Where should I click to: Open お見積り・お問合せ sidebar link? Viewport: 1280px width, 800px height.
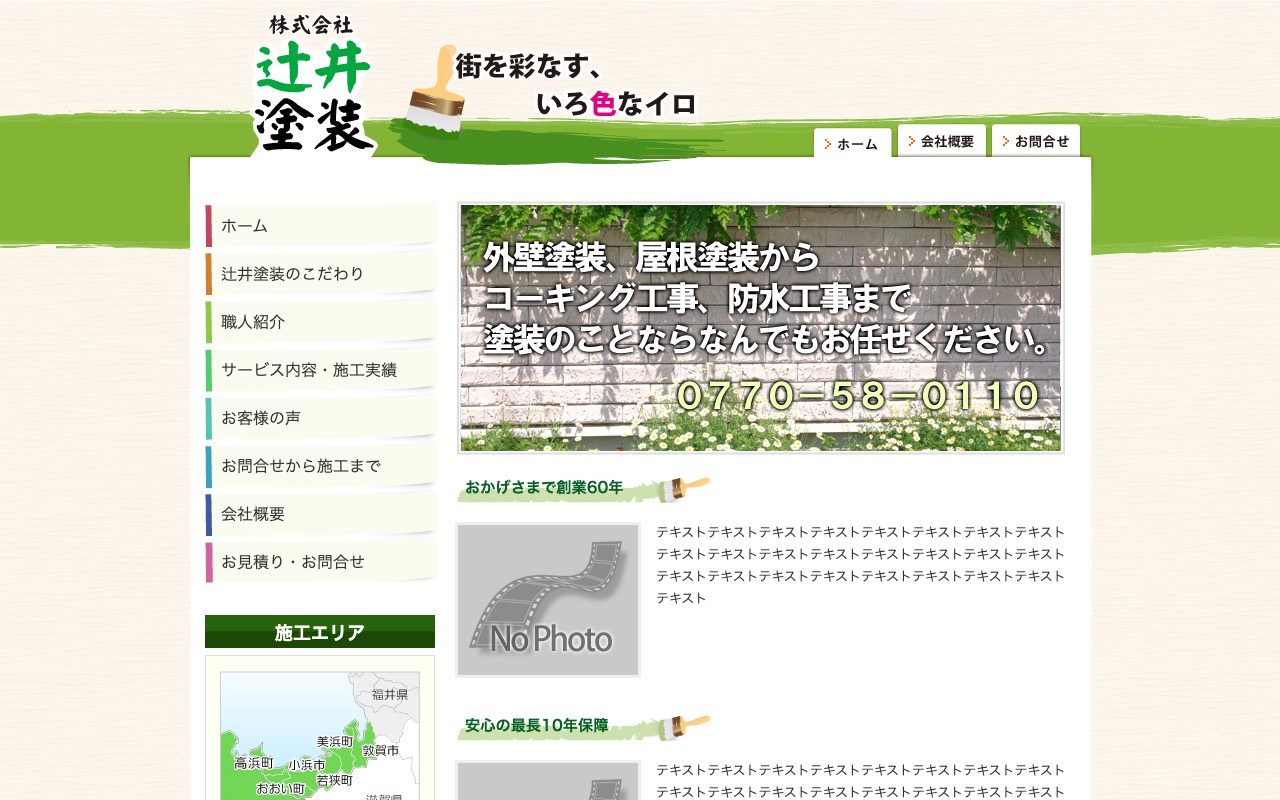click(x=320, y=562)
